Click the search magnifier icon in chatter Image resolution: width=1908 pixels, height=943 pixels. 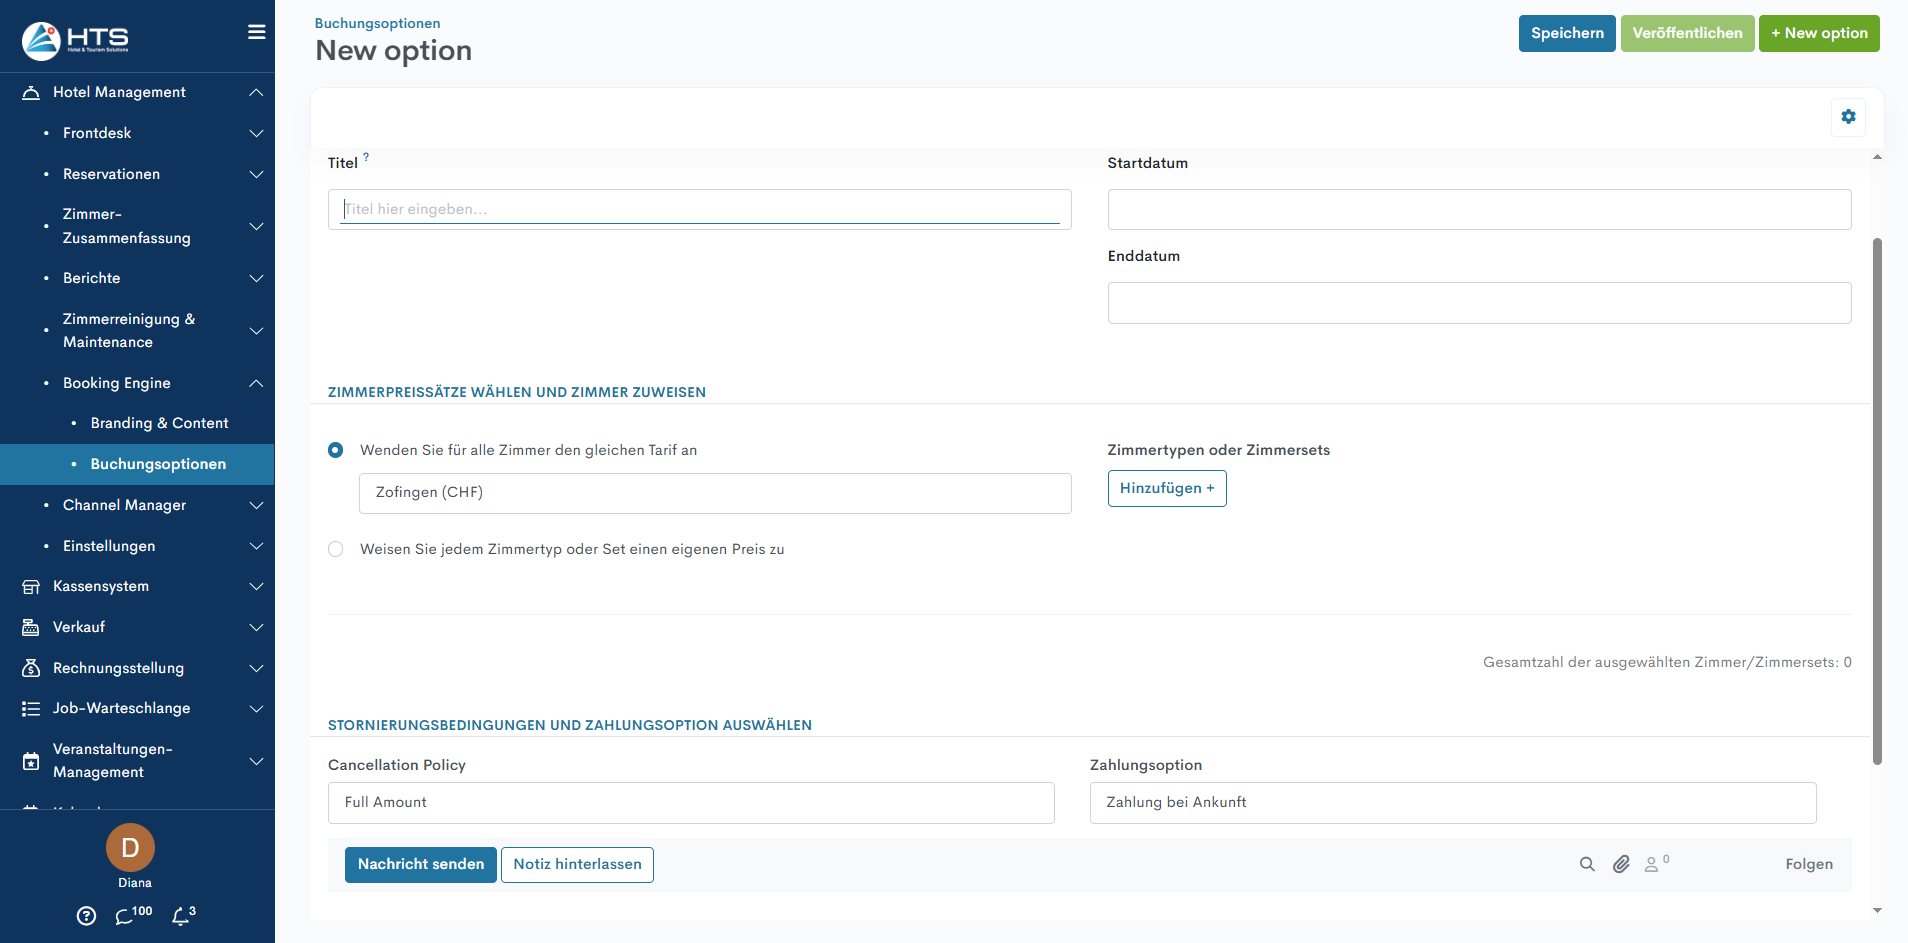(1587, 864)
